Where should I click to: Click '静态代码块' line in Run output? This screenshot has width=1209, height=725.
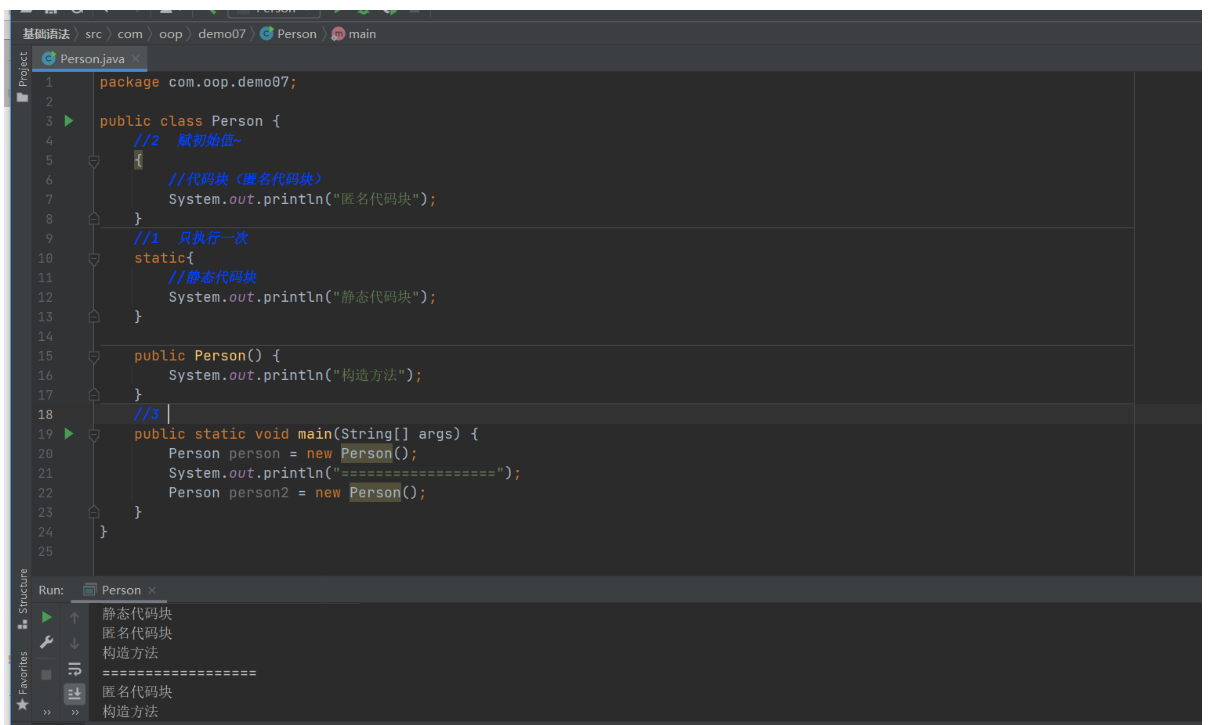137,614
